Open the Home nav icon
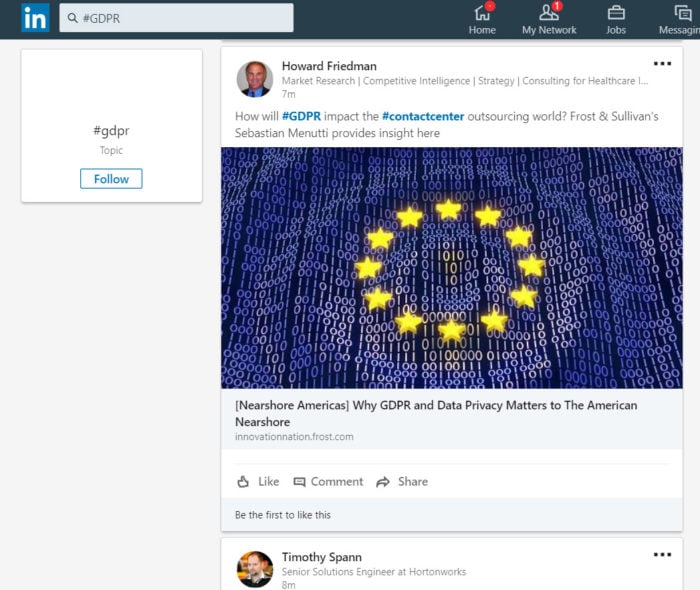This screenshot has width=700, height=590. click(482, 12)
